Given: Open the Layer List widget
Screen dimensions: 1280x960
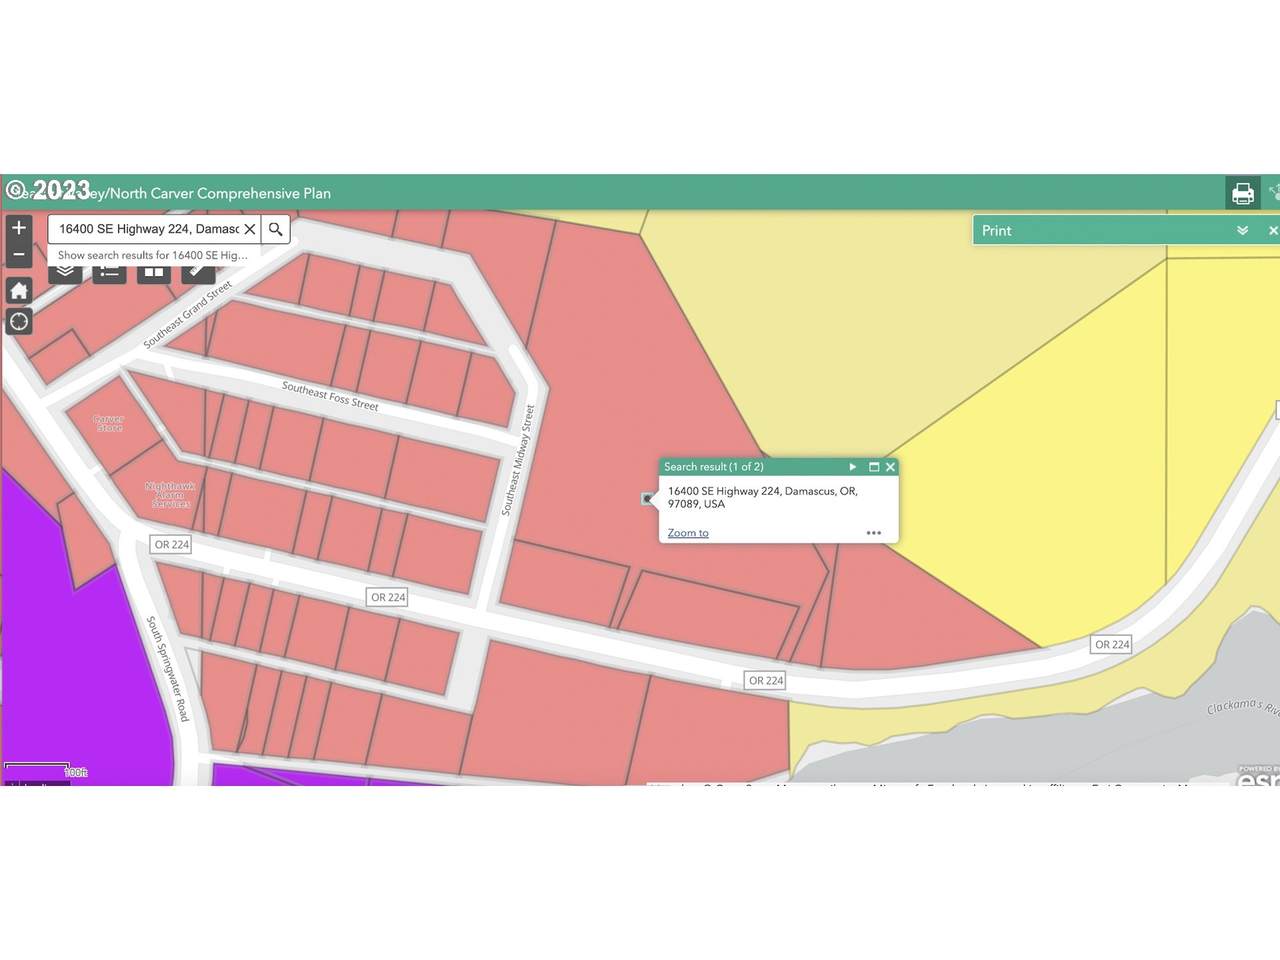Looking at the screenshot, I should [65, 273].
